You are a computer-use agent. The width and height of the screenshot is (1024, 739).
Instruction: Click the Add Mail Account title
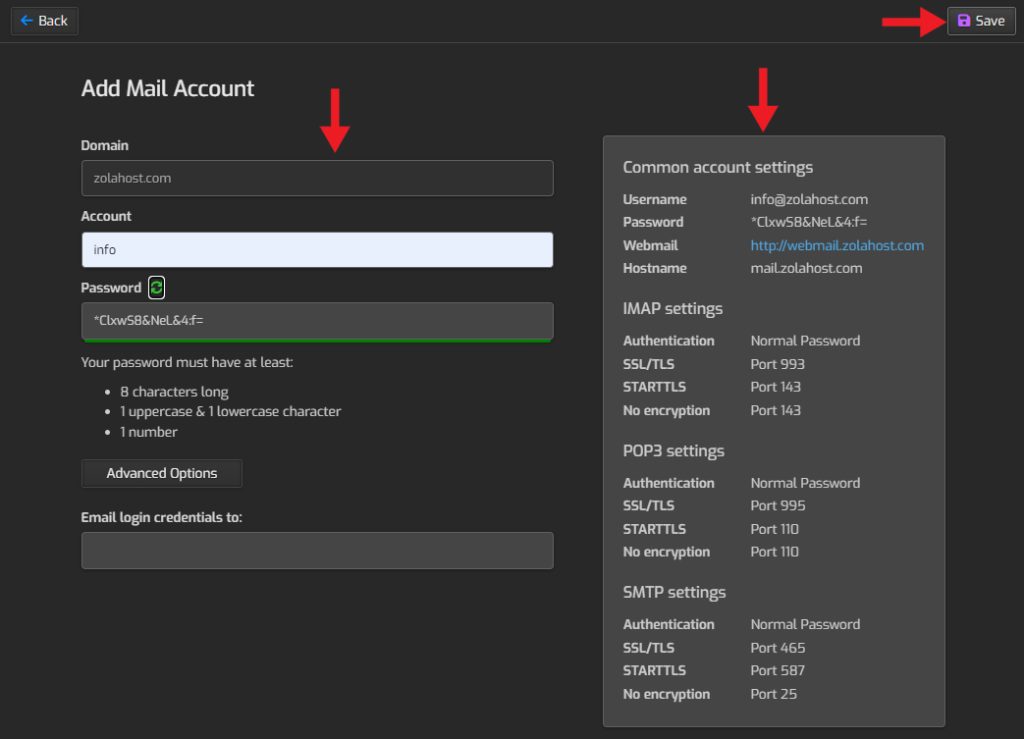click(167, 88)
